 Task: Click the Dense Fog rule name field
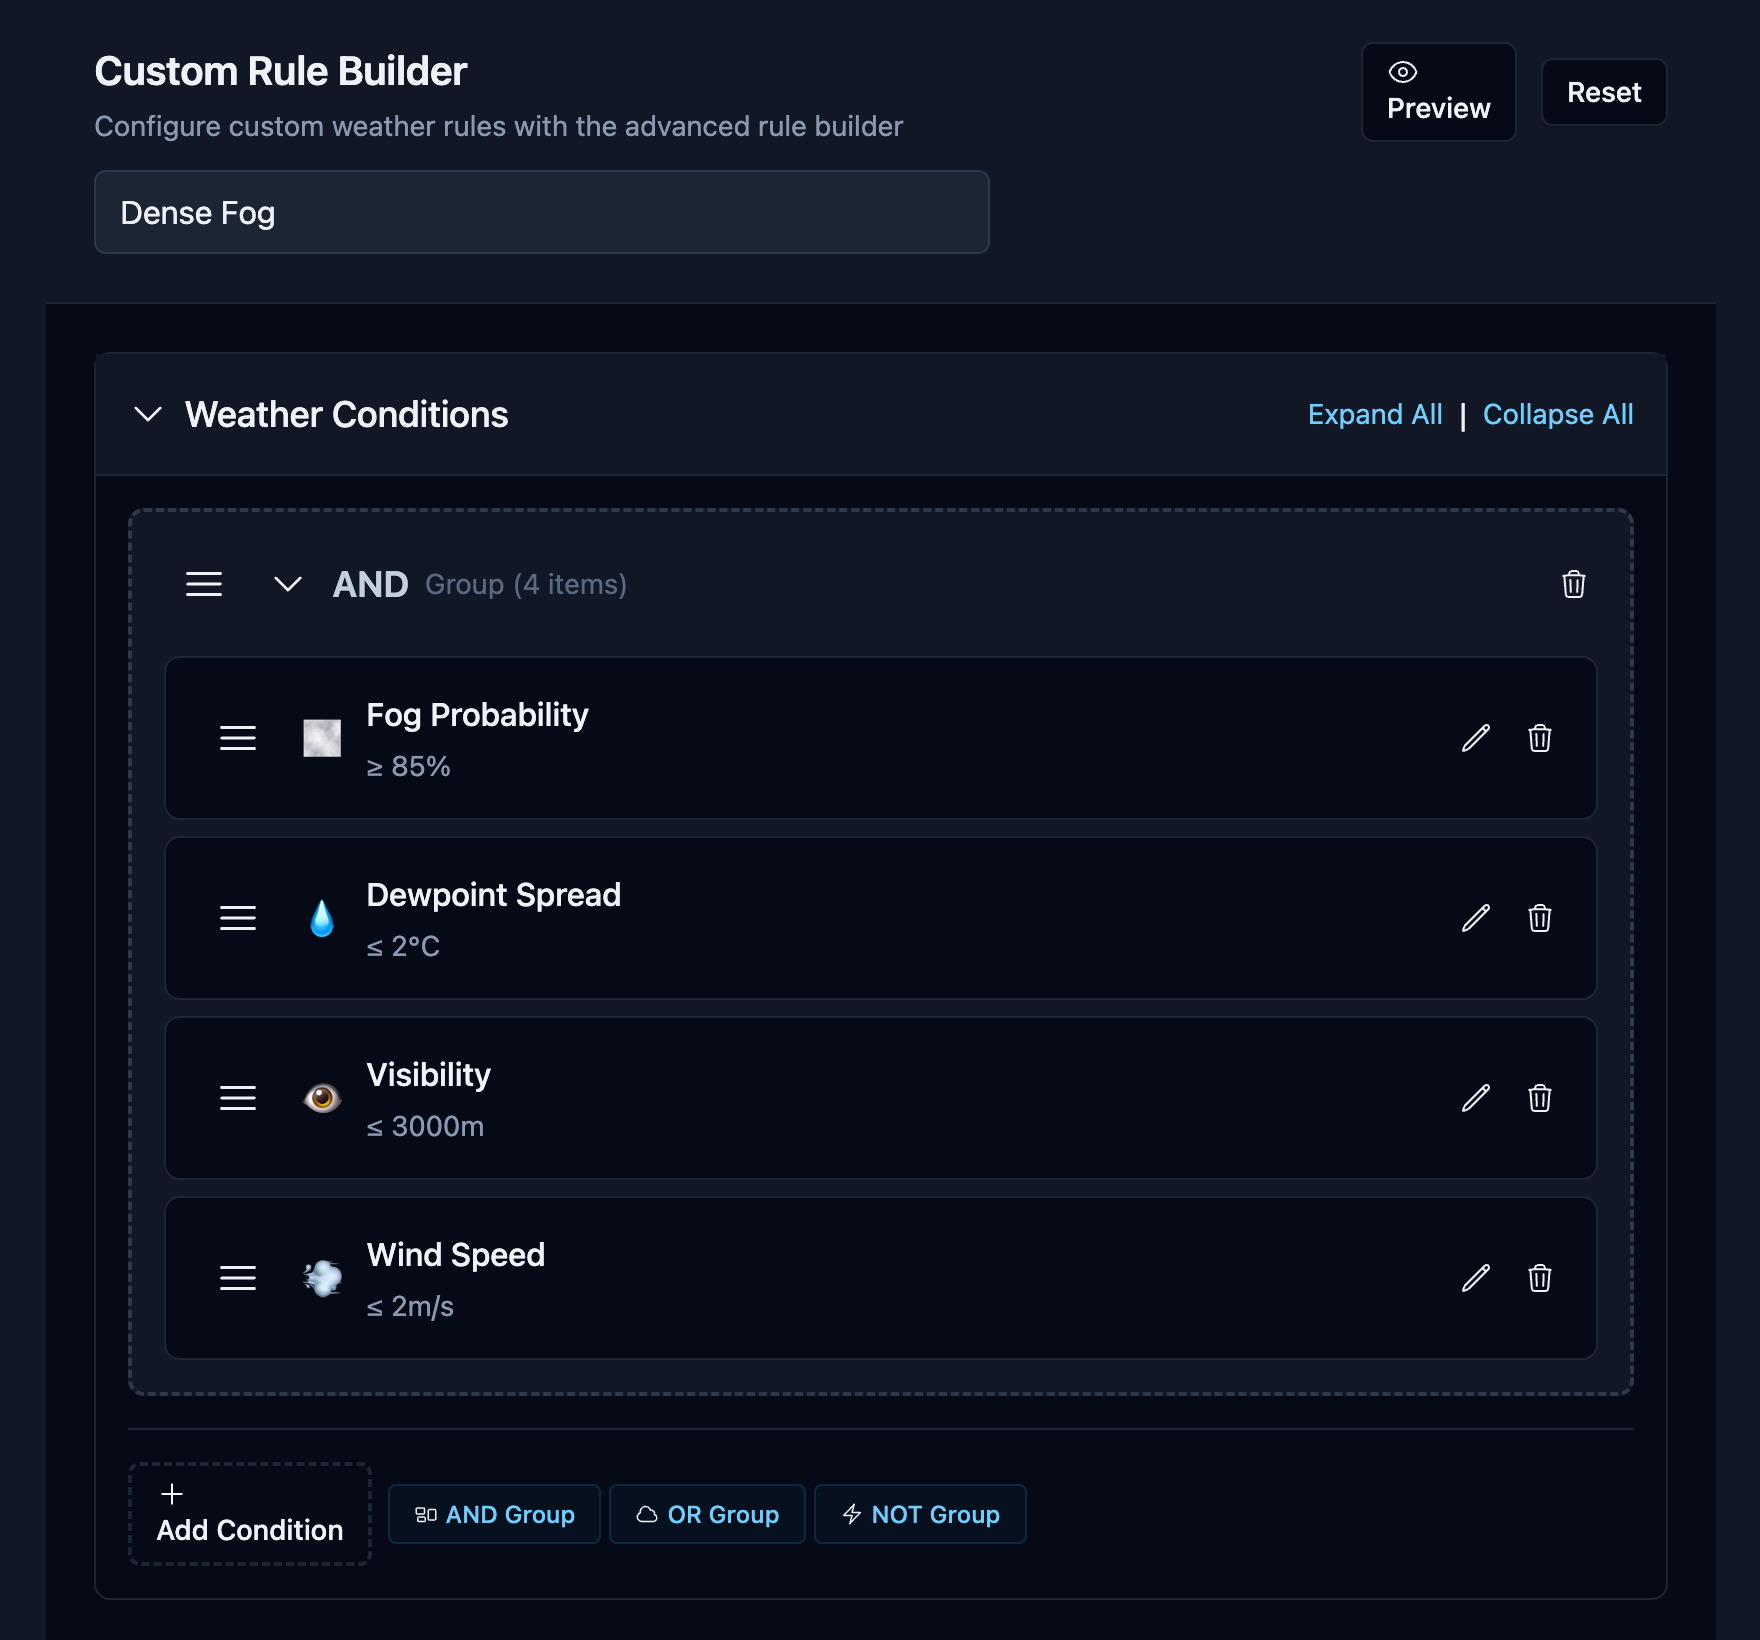click(541, 212)
